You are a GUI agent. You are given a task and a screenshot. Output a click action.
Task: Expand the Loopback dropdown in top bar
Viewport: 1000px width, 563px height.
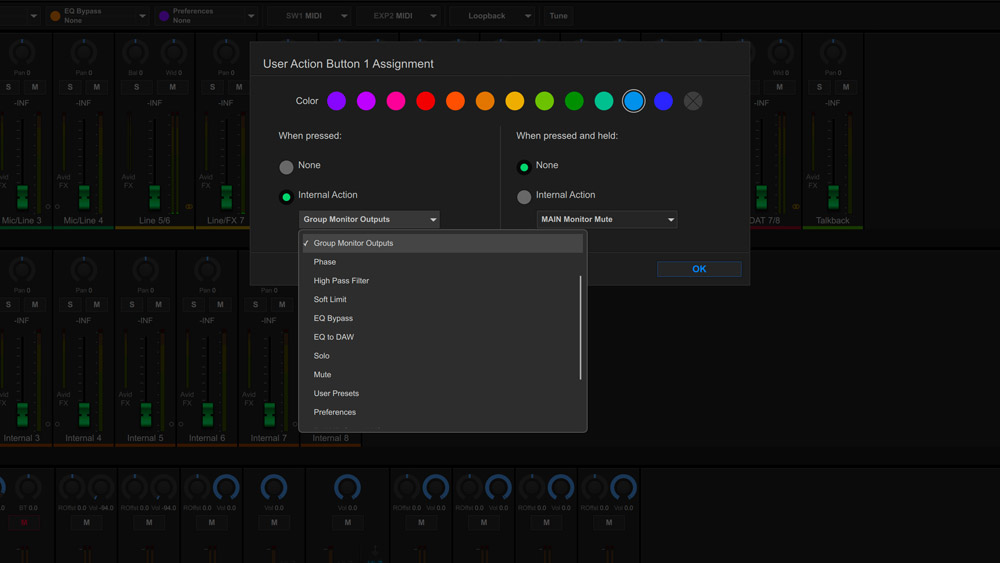(527, 16)
